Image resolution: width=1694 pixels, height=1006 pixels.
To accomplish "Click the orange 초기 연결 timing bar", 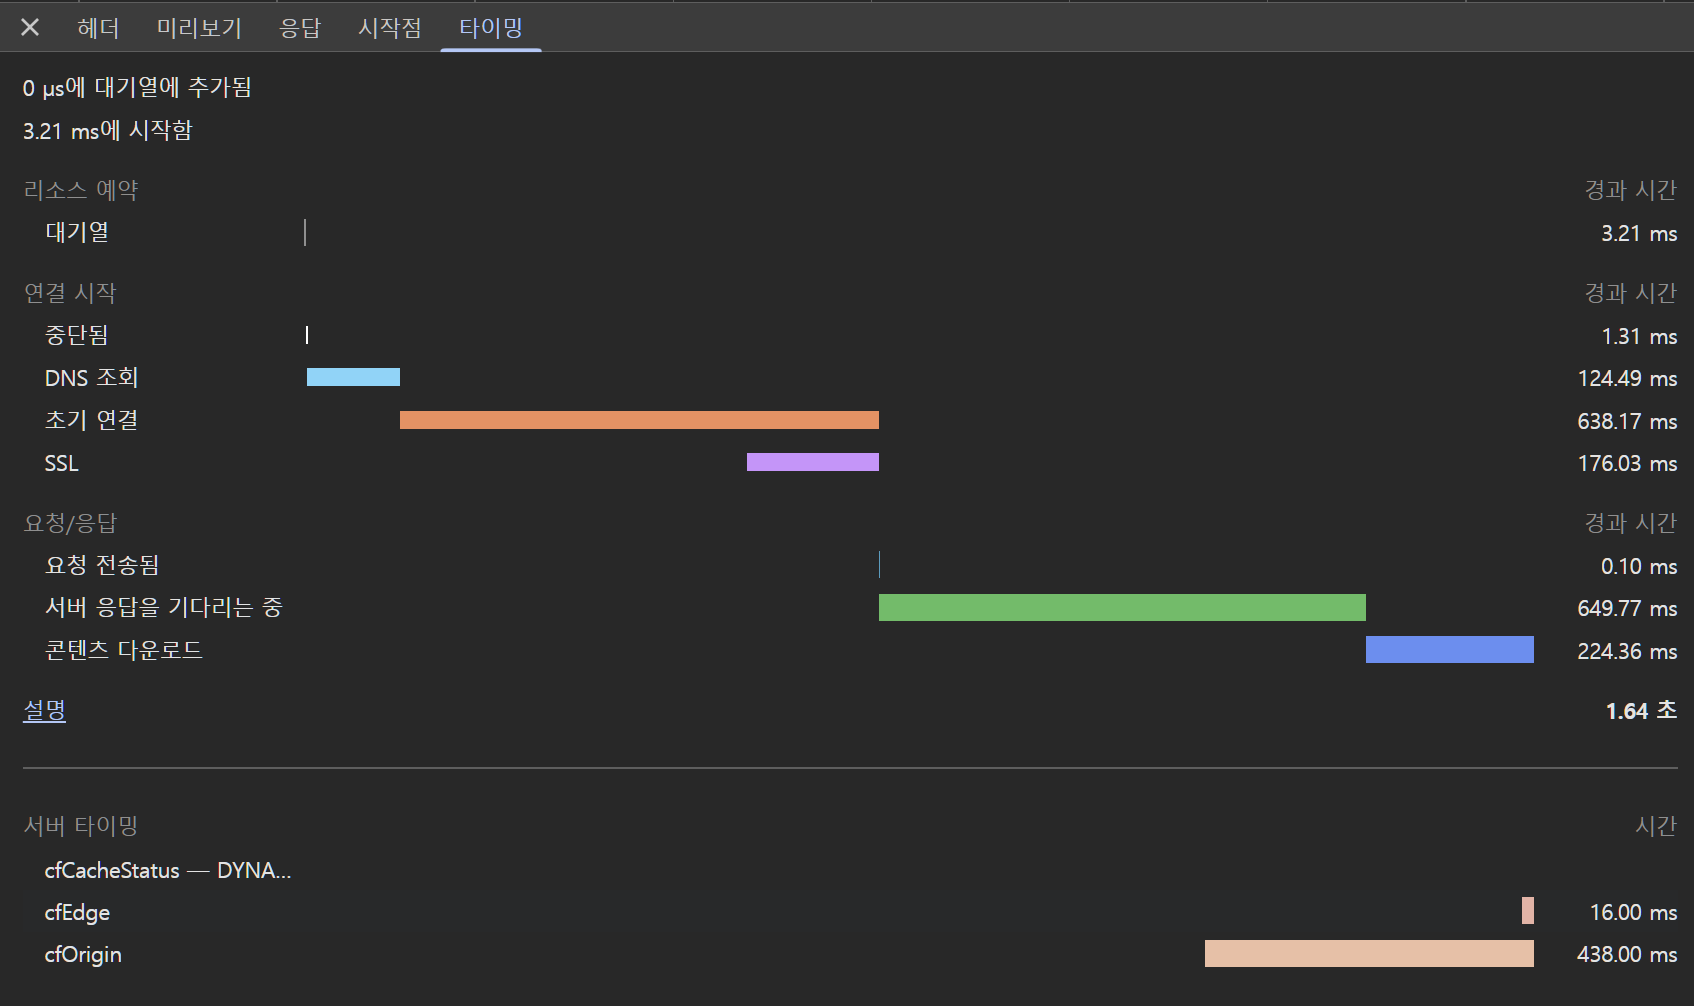I will tap(639, 420).
